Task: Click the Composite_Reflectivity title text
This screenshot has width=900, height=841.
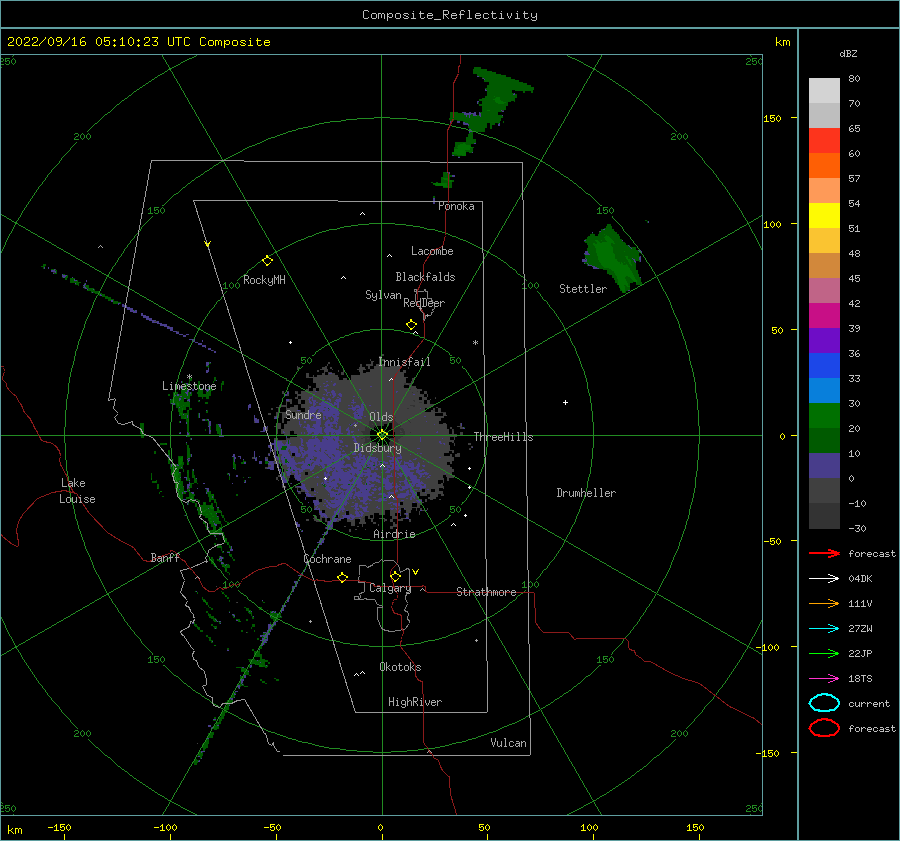Action: (450, 15)
